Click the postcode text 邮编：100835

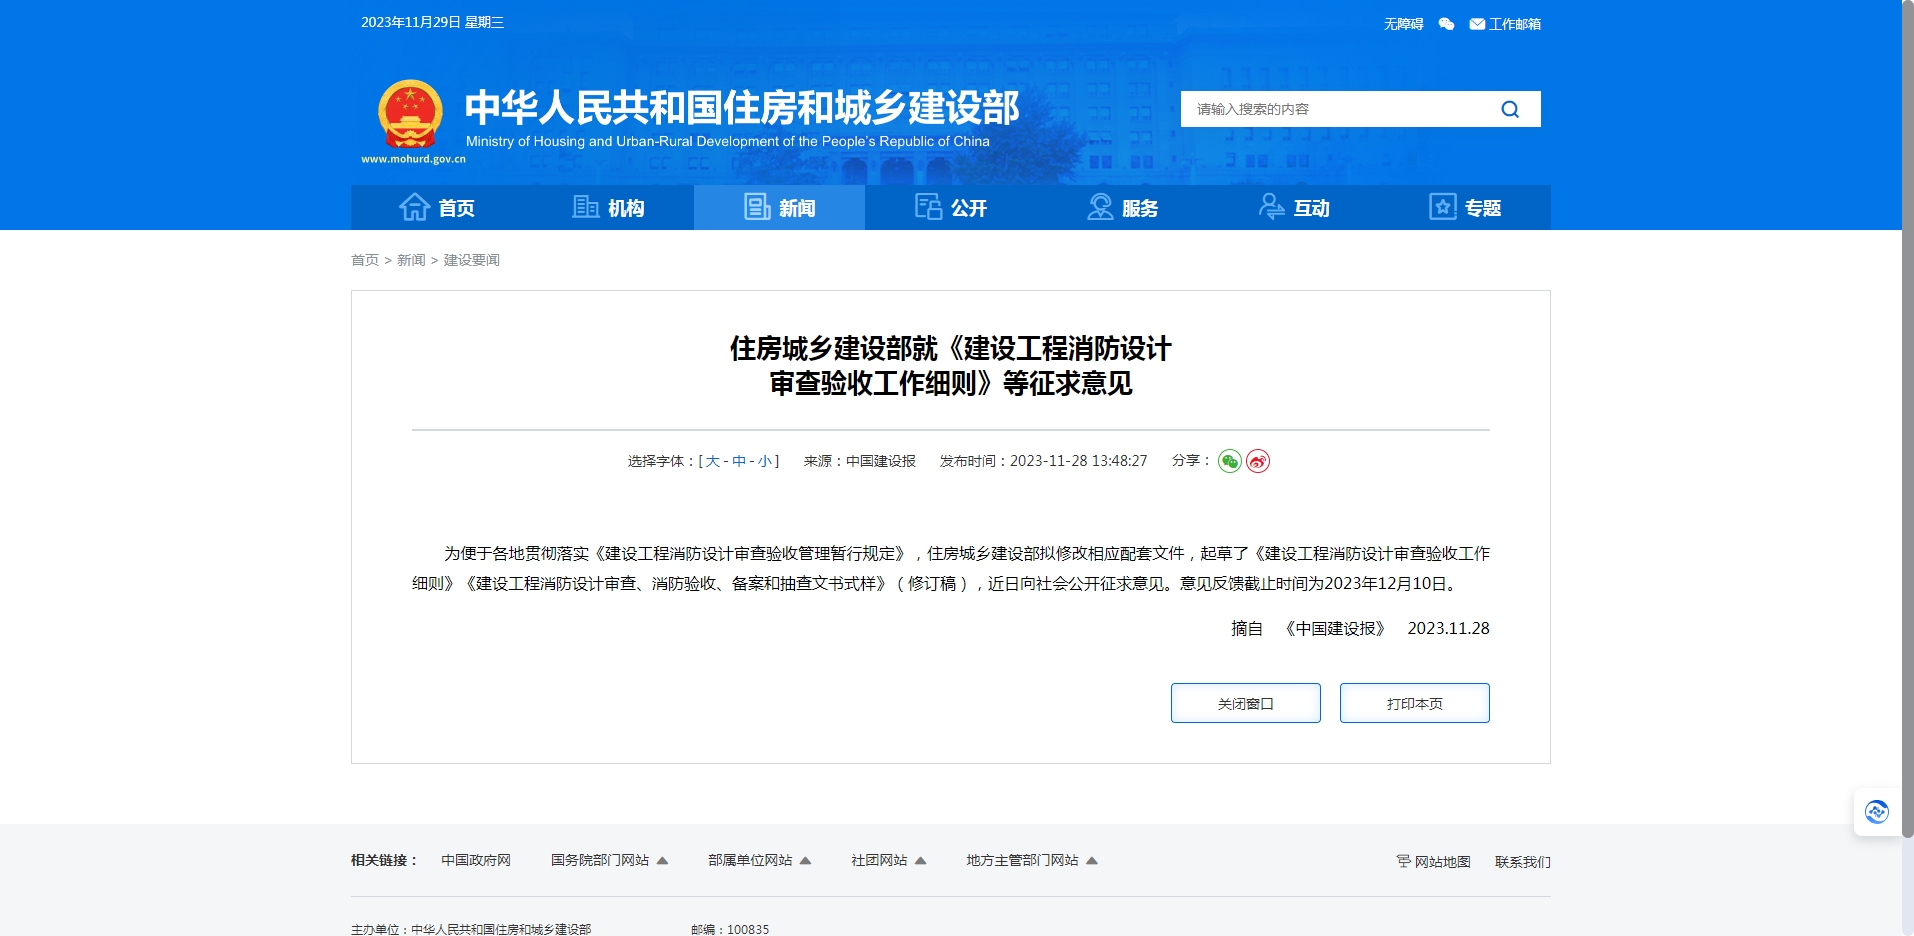point(730,929)
